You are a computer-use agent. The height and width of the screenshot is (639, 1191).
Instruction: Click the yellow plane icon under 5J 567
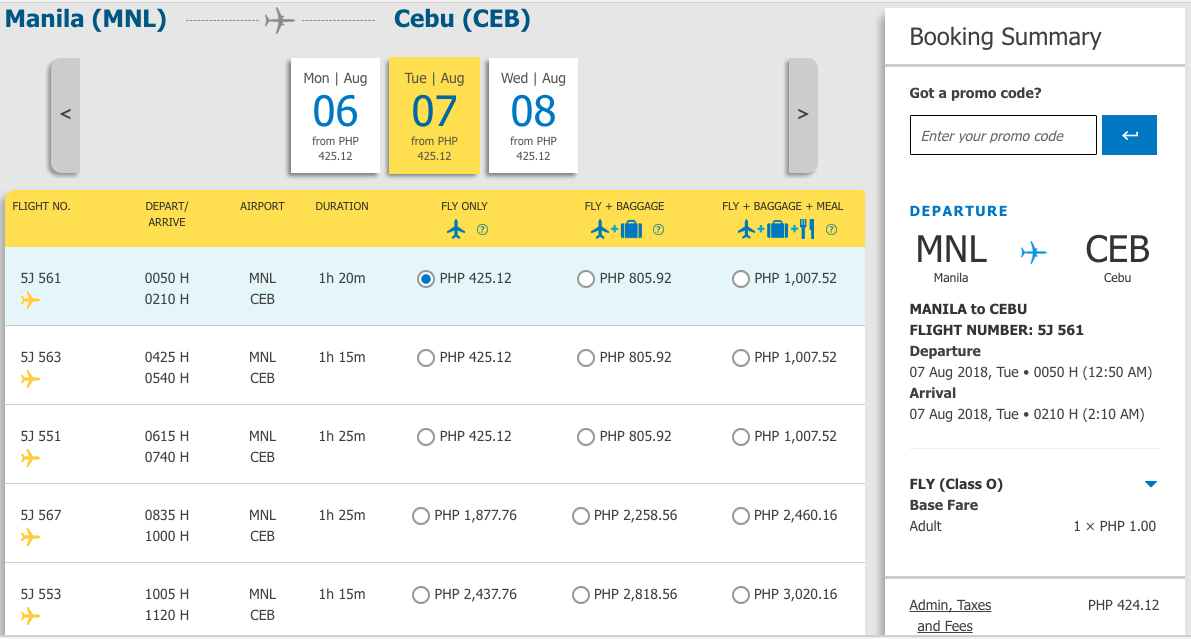click(30, 537)
